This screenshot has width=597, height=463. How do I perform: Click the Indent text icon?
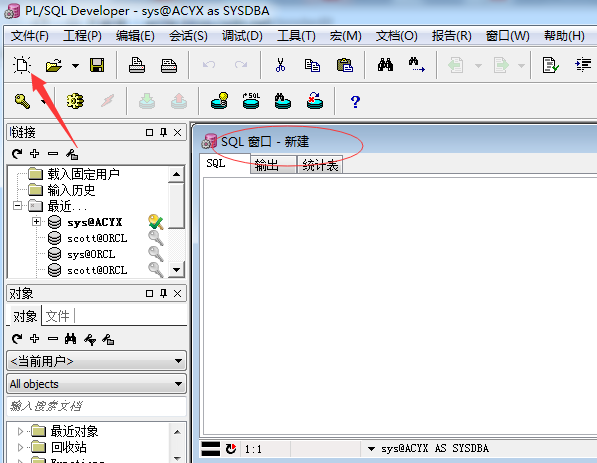(583, 65)
